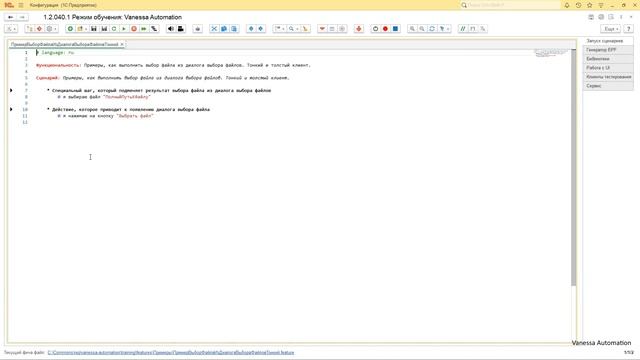
Task: Click the red diamond icon near toolbar start
Action: (x=39, y=29)
